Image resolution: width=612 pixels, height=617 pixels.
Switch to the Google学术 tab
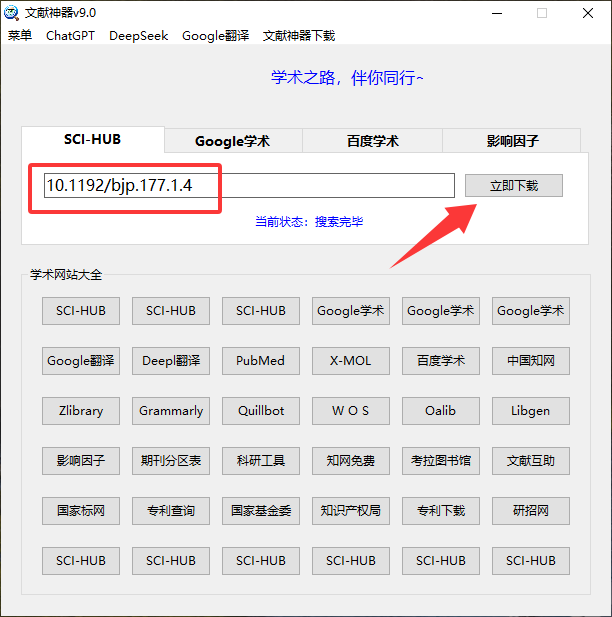pos(233,141)
